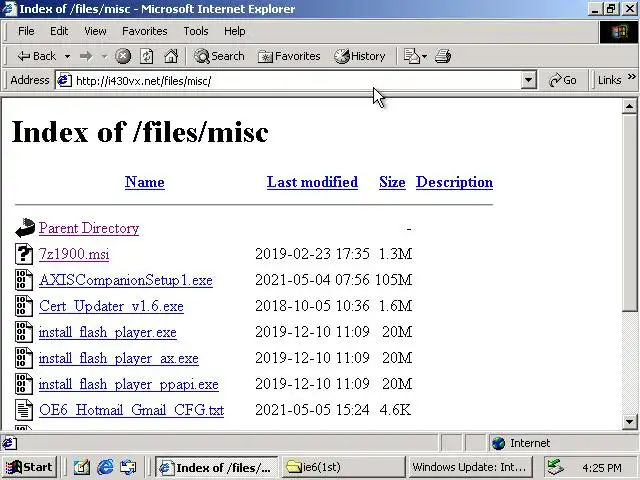This screenshot has height=480, width=640.
Task: Open the Tools menu
Action: point(196,31)
